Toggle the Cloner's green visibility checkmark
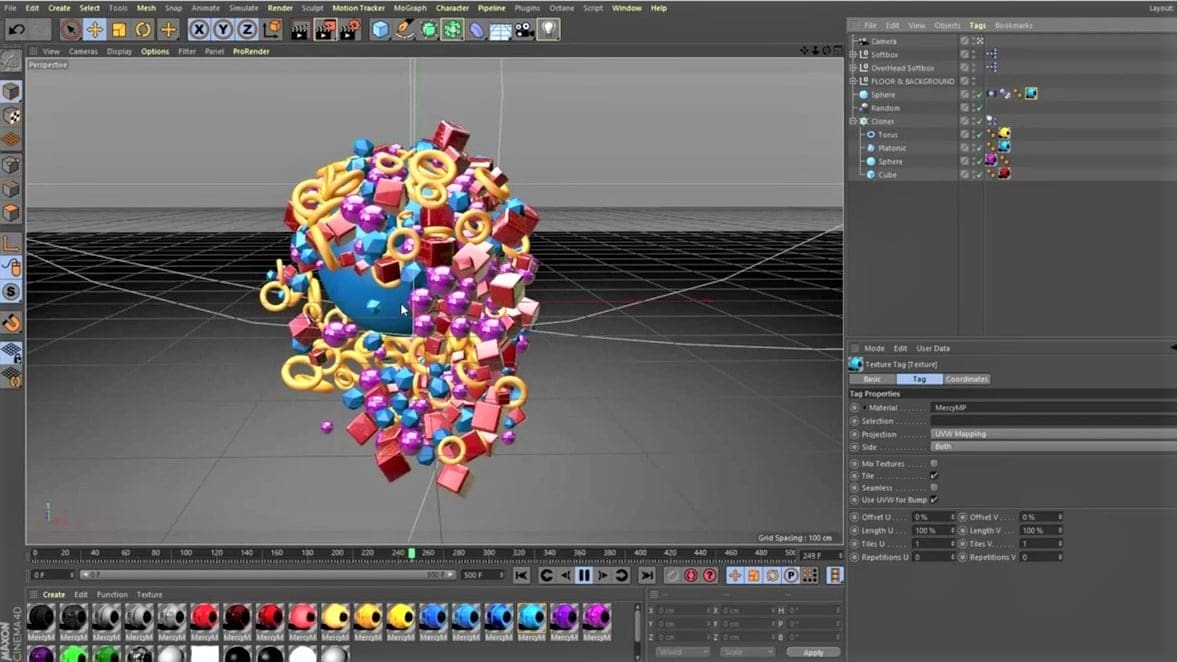 [x=978, y=121]
